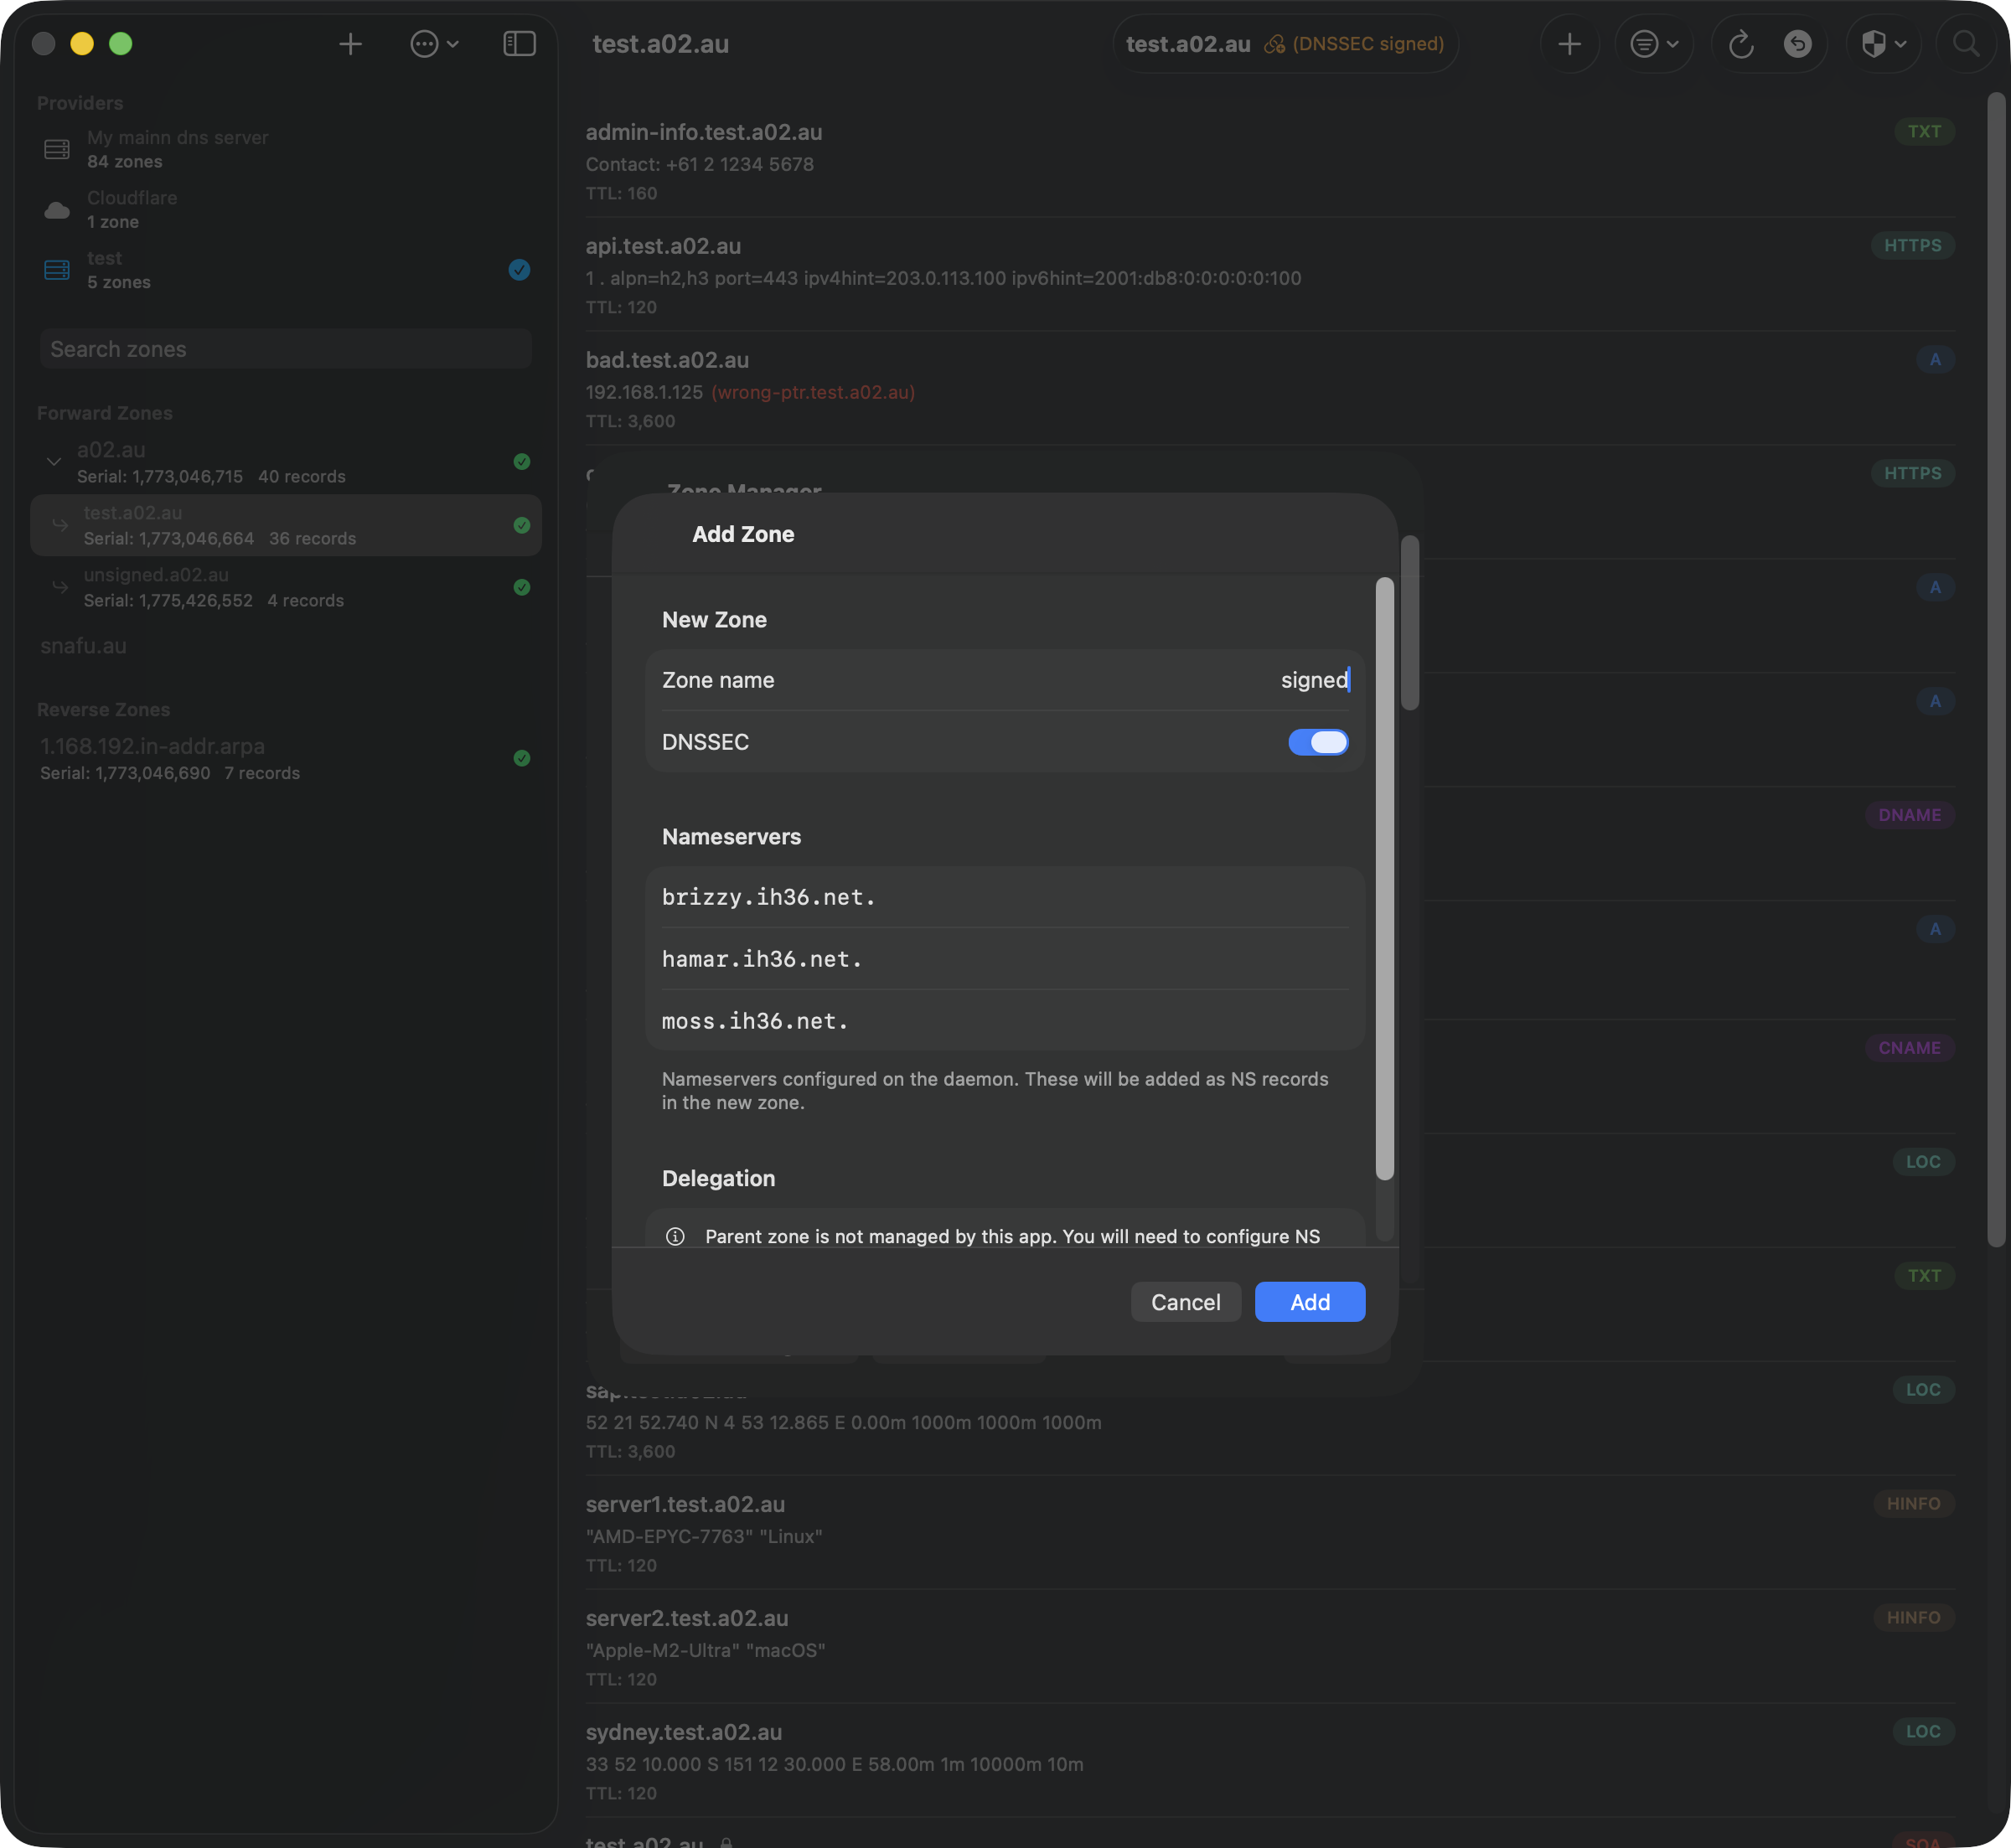This screenshot has height=1848, width=2011.
Task: Click the info icon in Delegation section
Action: point(675,1237)
